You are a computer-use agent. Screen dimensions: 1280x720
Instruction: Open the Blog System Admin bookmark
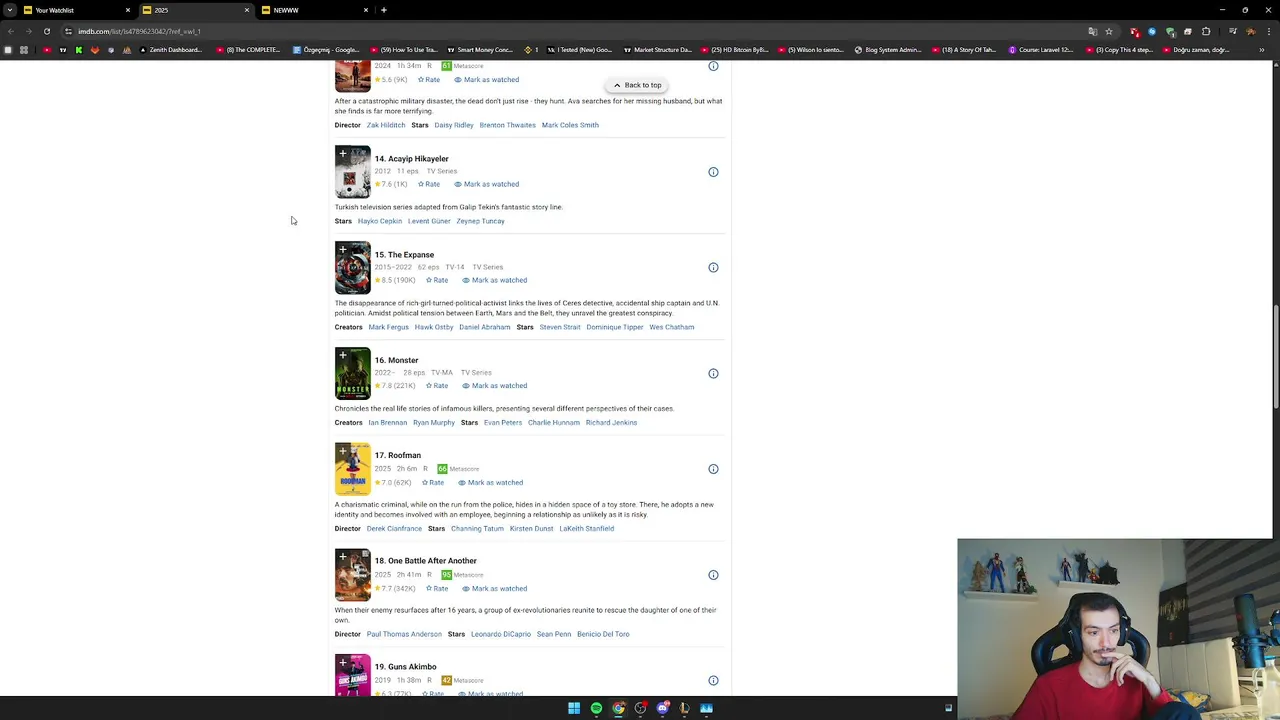(888, 50)
